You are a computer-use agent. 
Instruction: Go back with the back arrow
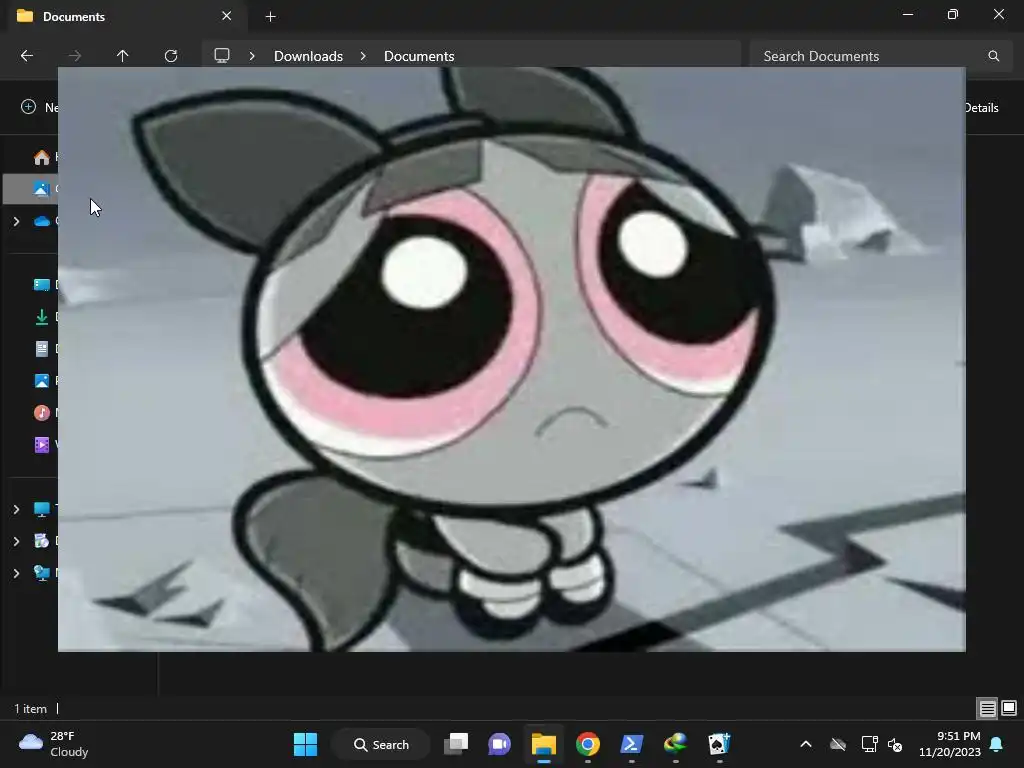tap(27, 56)
